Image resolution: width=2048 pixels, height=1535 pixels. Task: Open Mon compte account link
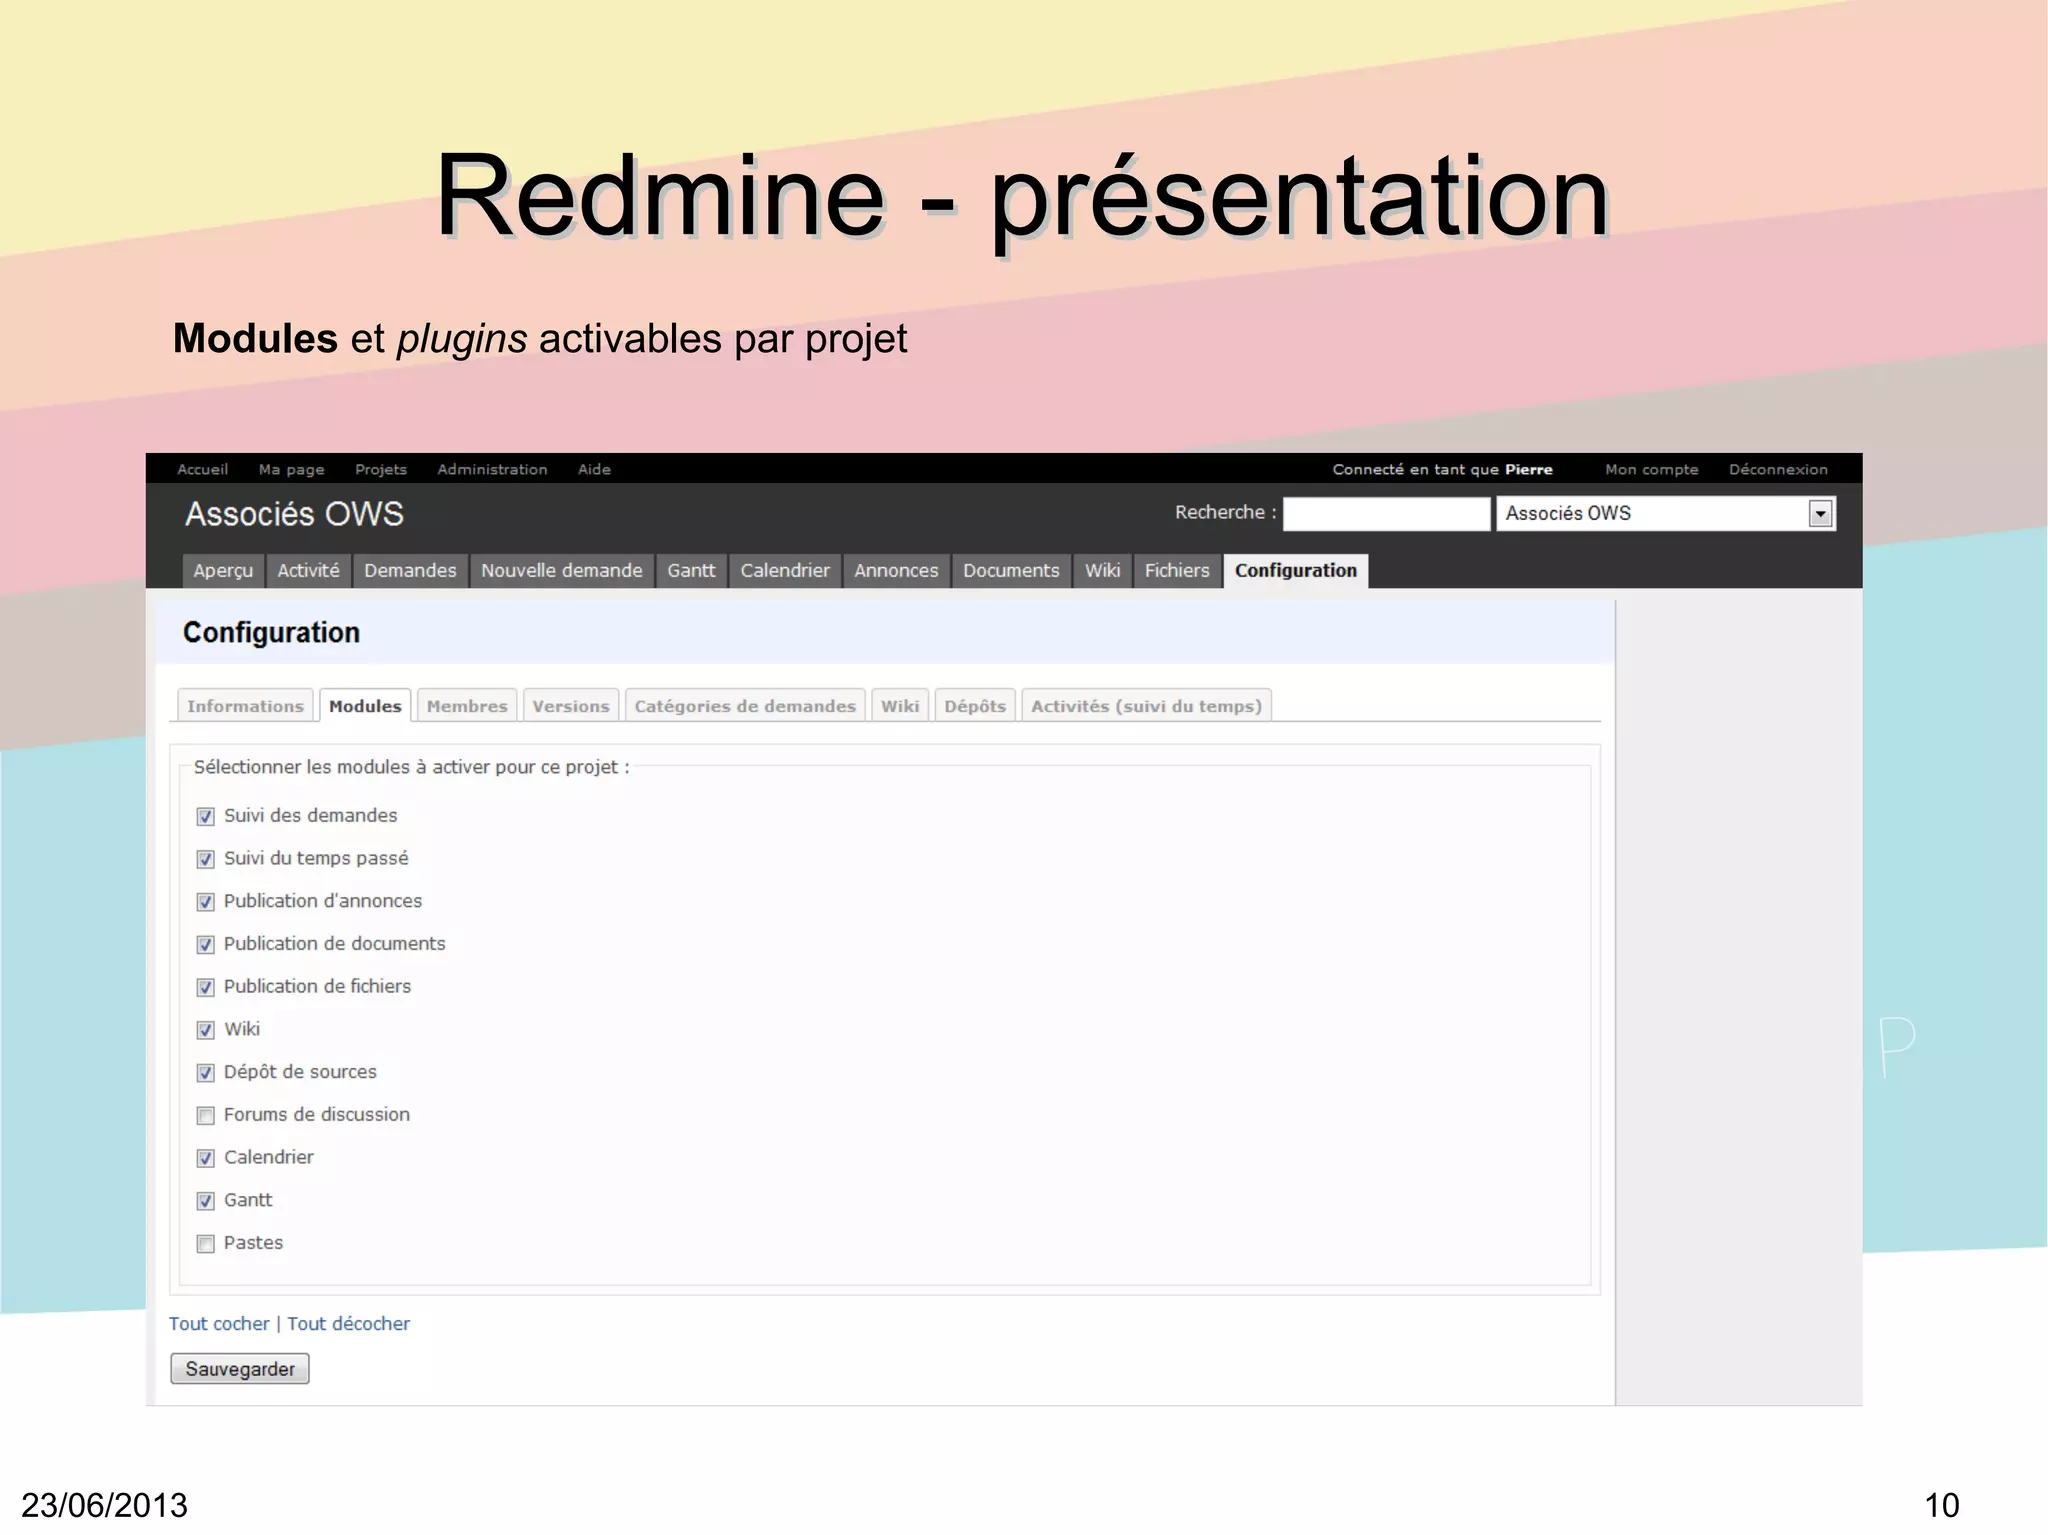[1651, 469]
